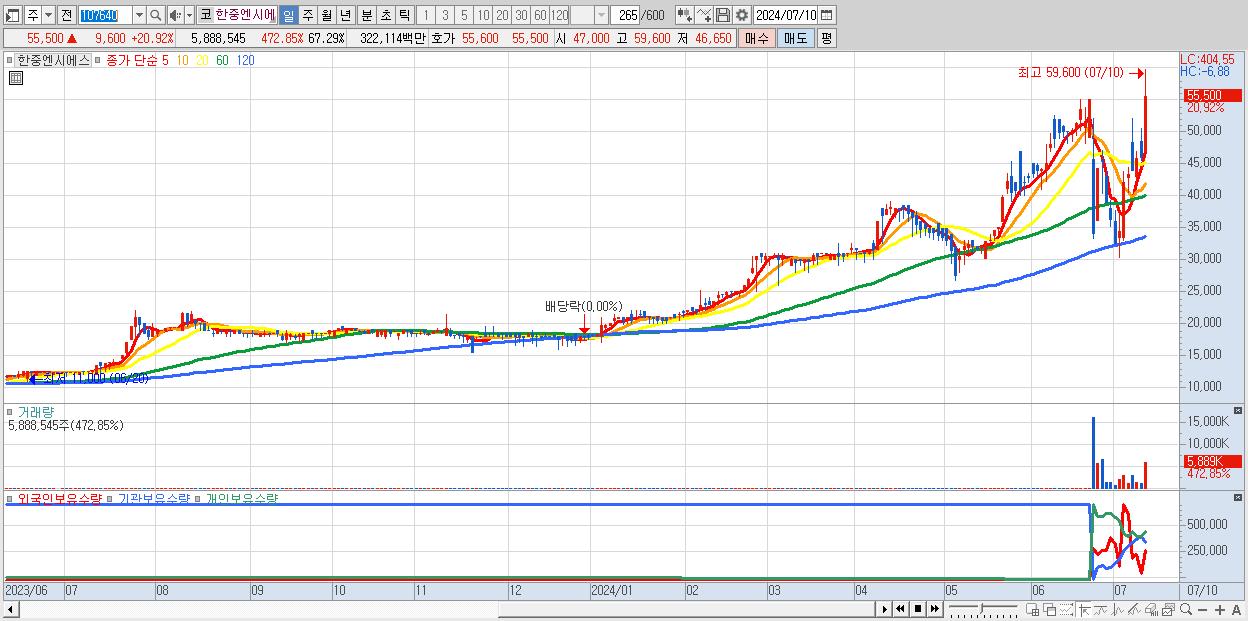The width and height of the screenshot is (1248, 621).
Task: Click the A auto-scale icon at bottom right
Action: (x=1237, y=609)
